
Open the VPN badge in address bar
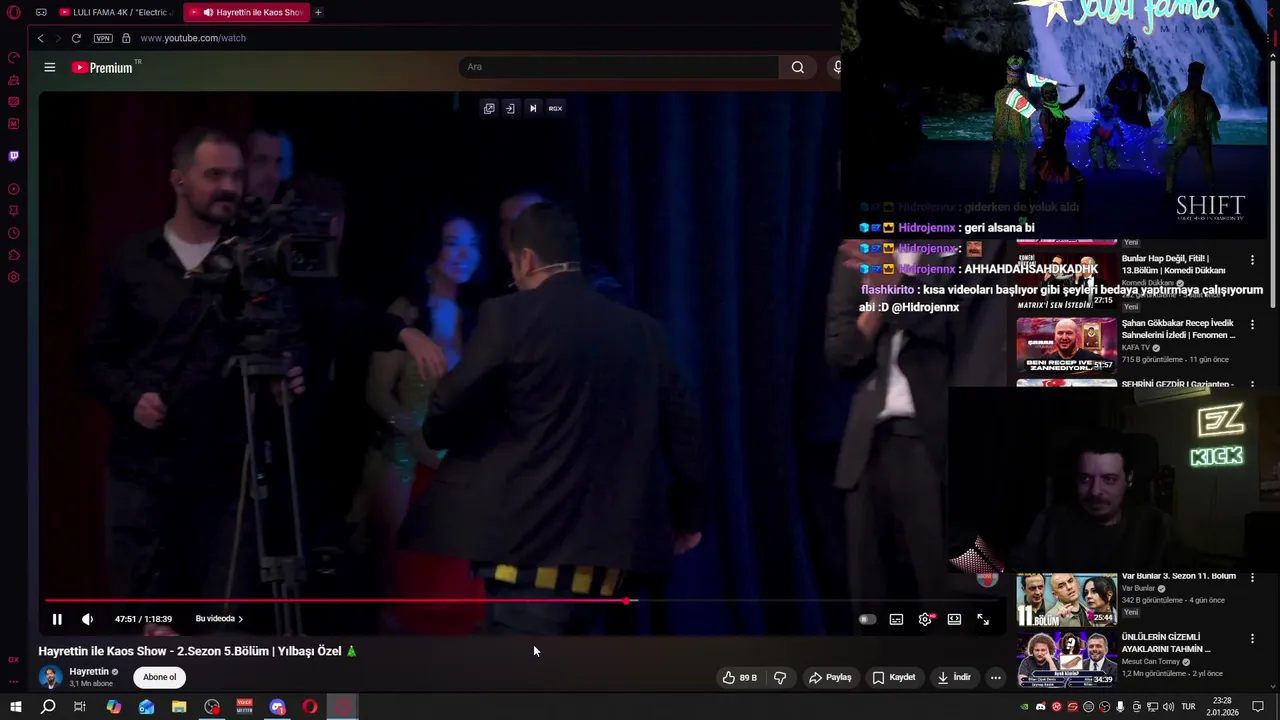103,38
